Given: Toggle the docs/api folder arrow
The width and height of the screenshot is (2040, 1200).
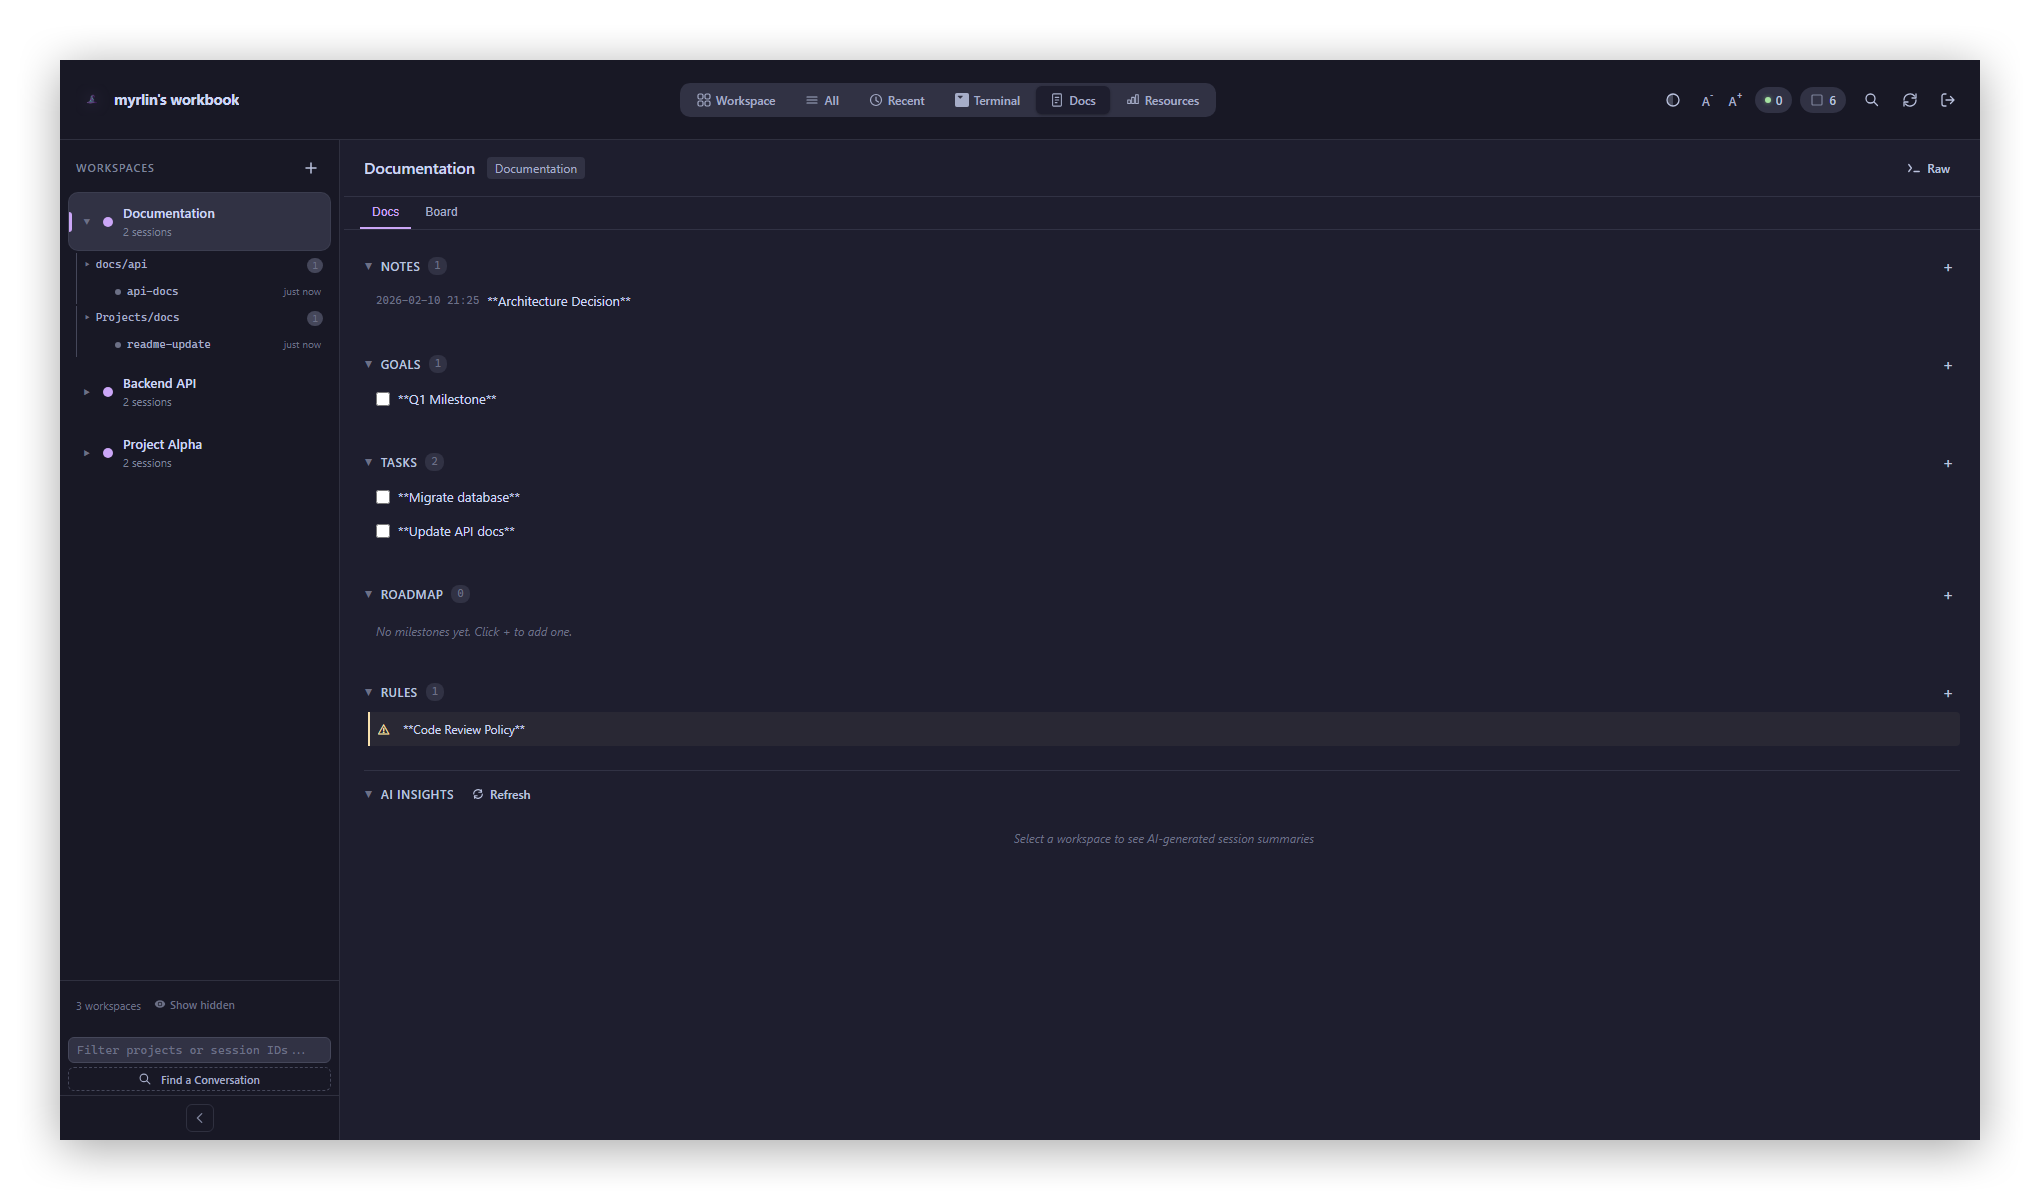Looking at the screenshot, I should [x=87, y=265].
